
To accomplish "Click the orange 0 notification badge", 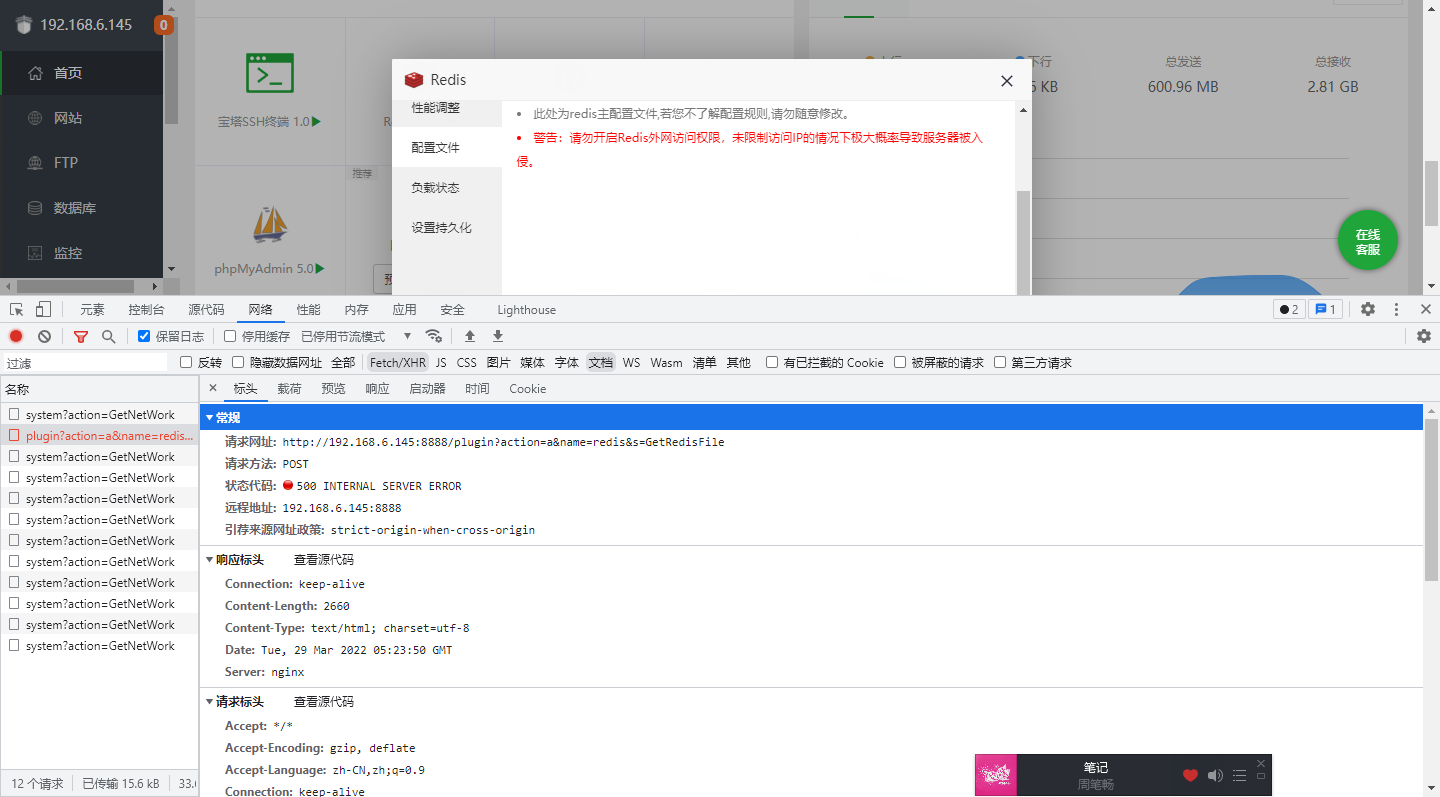I will (163, 25).
